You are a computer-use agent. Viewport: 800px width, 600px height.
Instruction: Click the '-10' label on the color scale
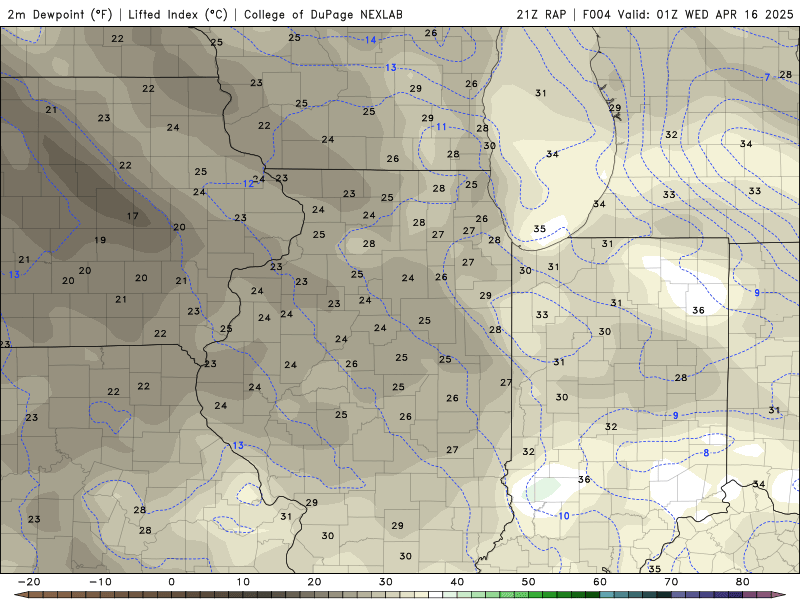[100, 582]
